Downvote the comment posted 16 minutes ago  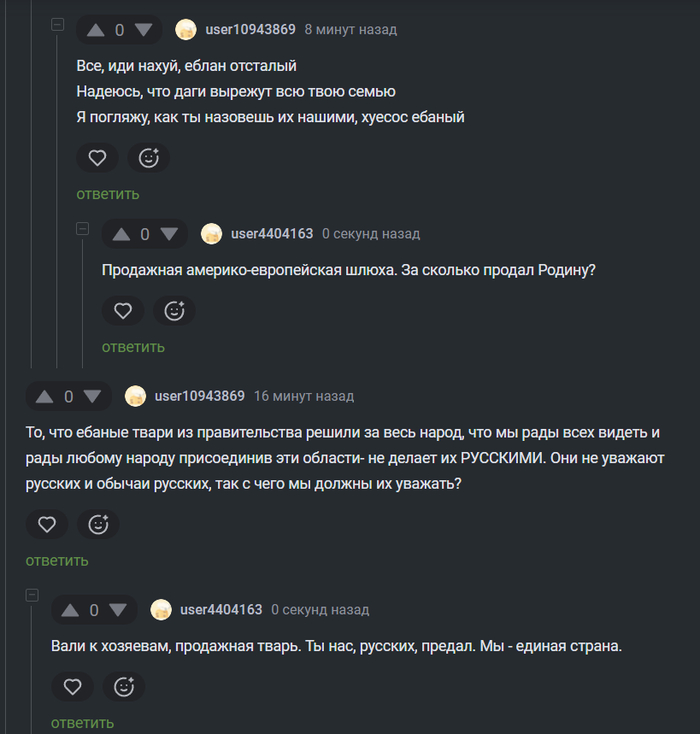tap(93, 396)
